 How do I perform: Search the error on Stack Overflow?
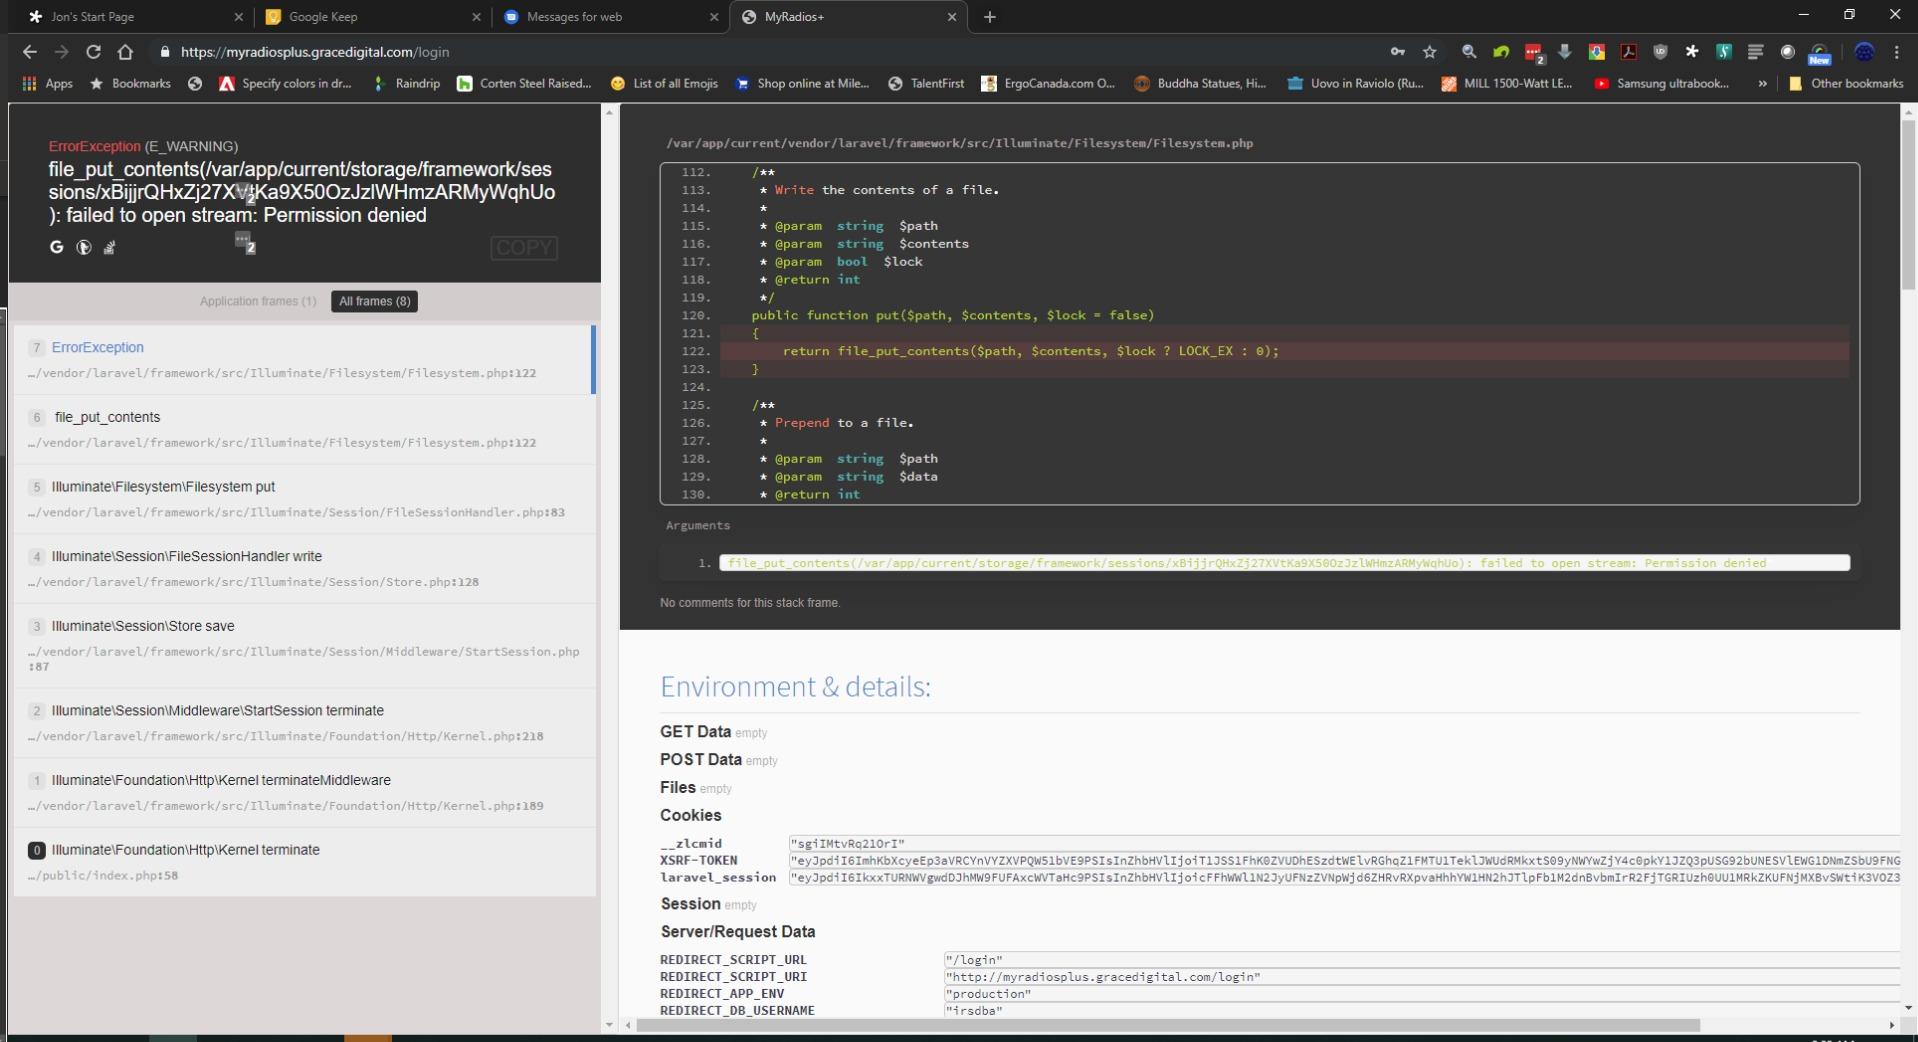[110, 247]
